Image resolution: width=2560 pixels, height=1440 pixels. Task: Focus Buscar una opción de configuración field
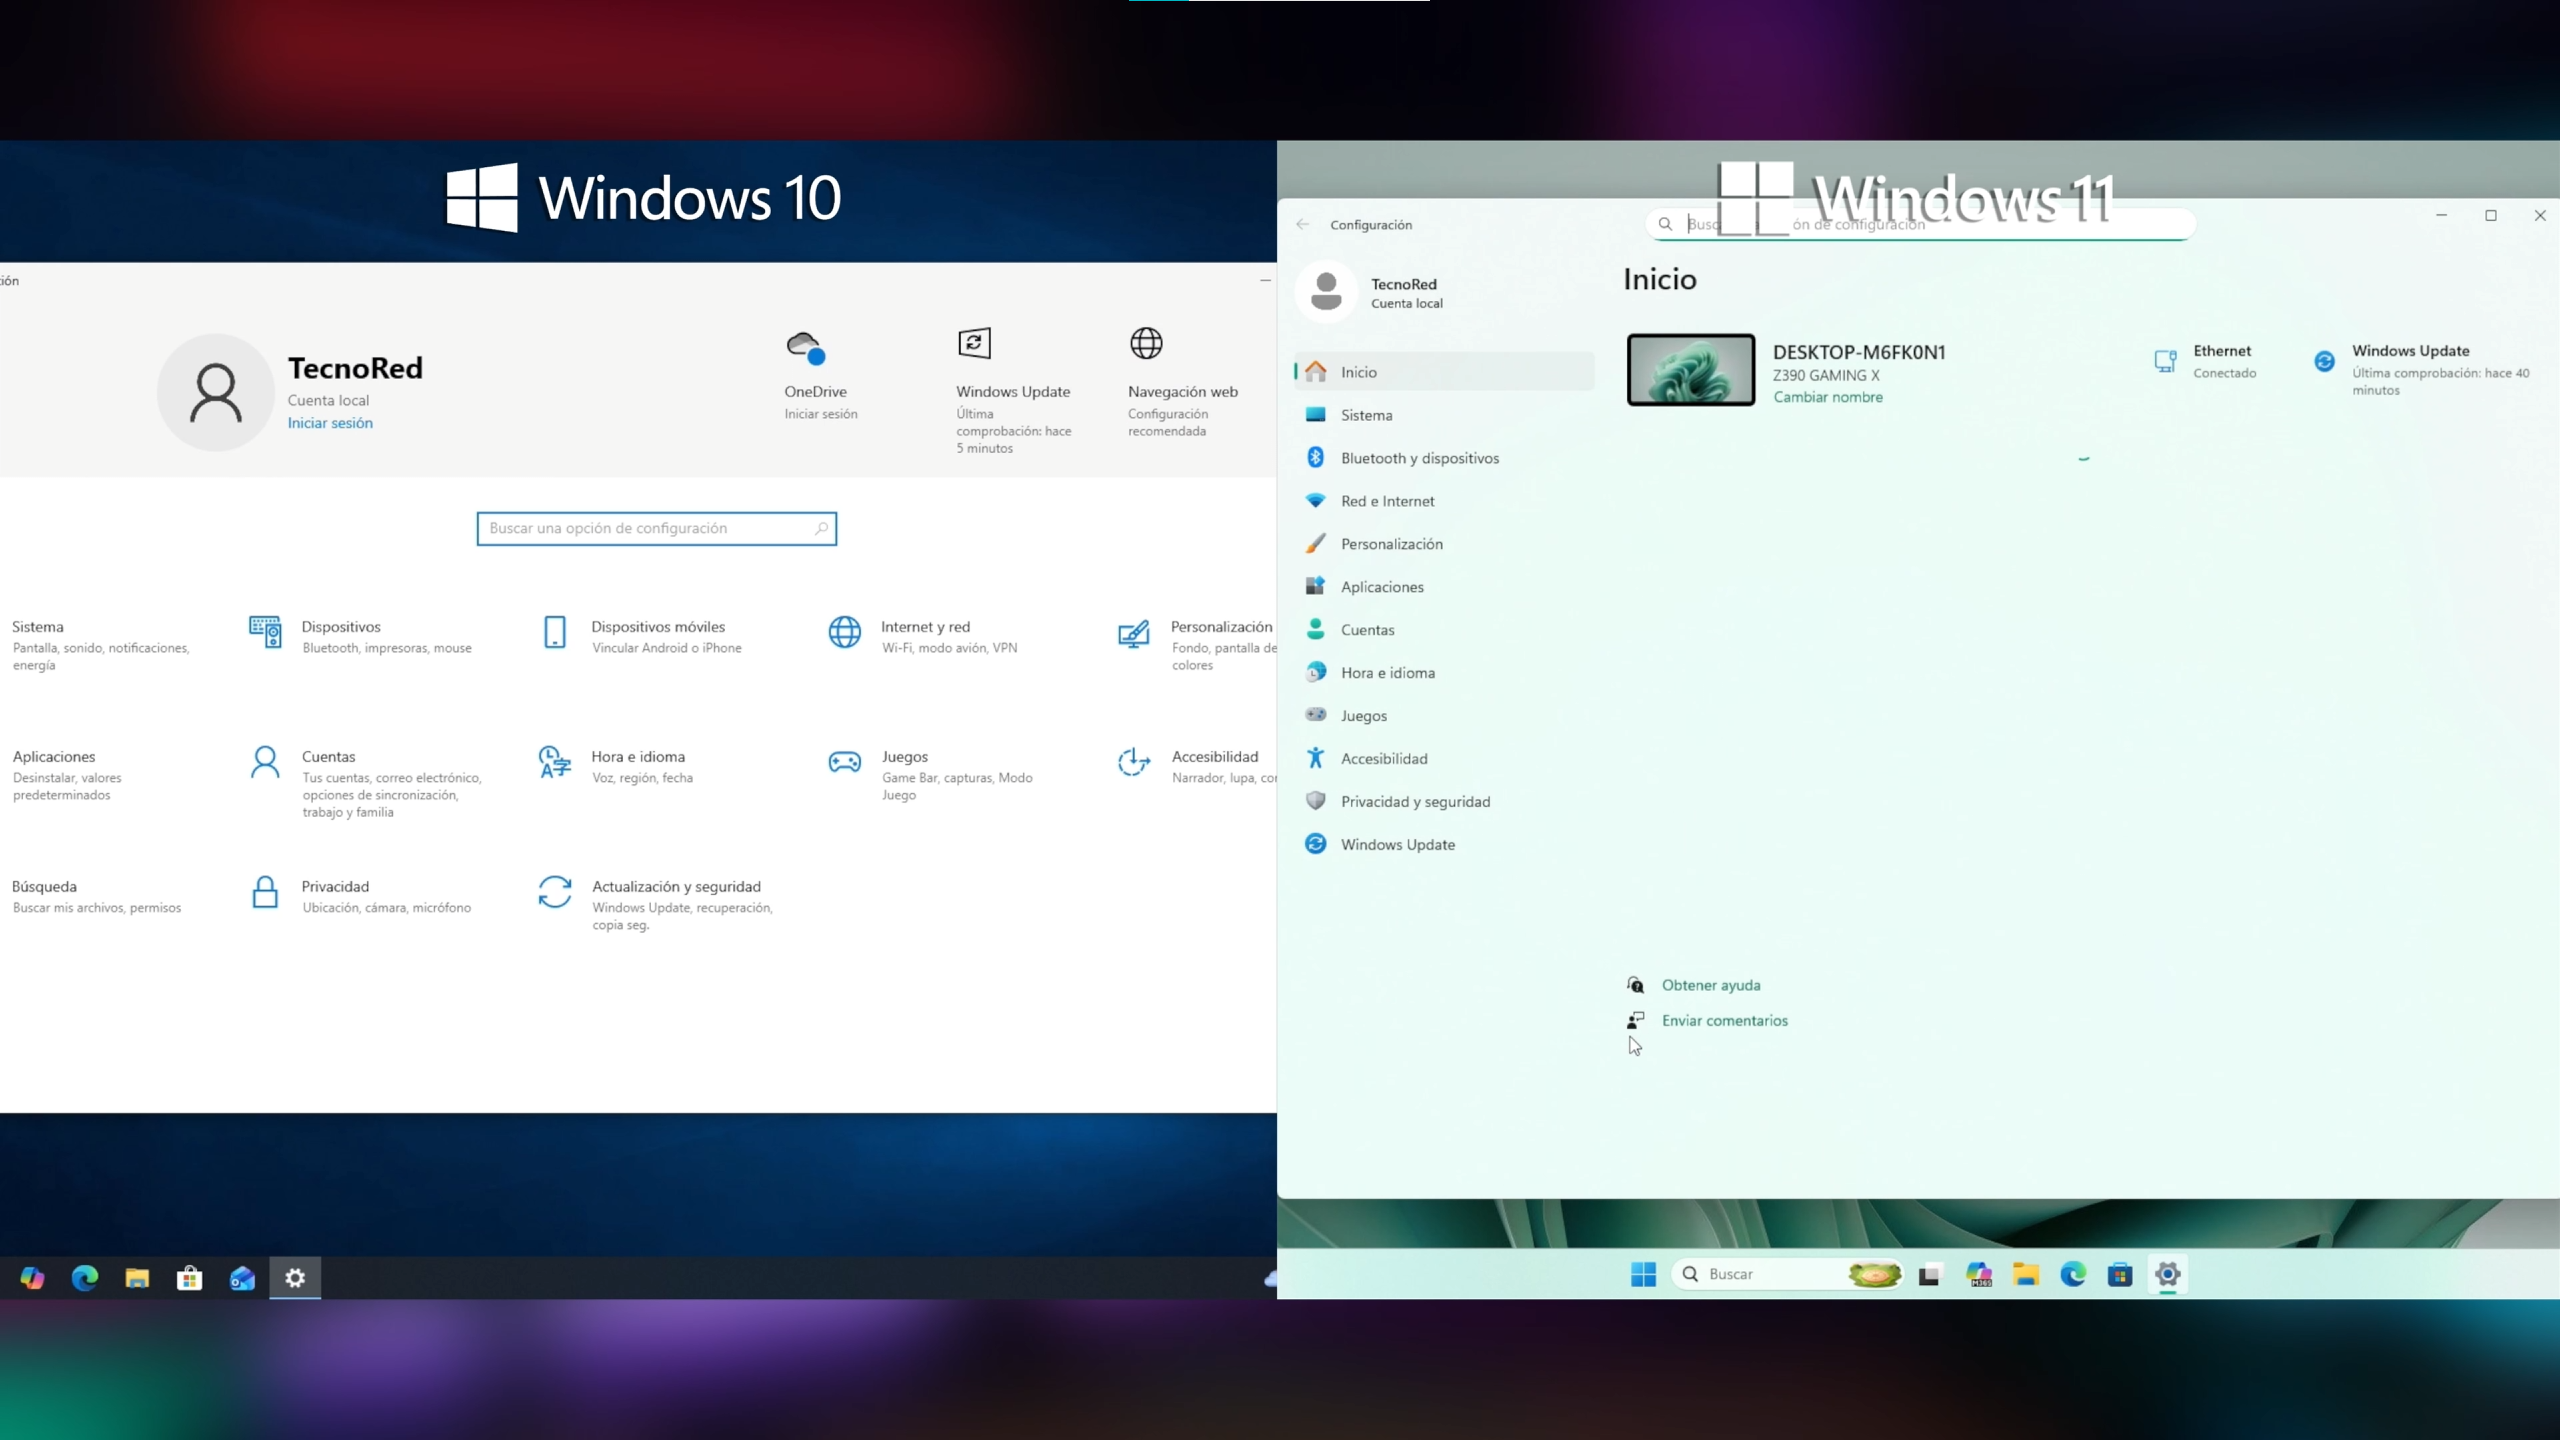[656, 528]
